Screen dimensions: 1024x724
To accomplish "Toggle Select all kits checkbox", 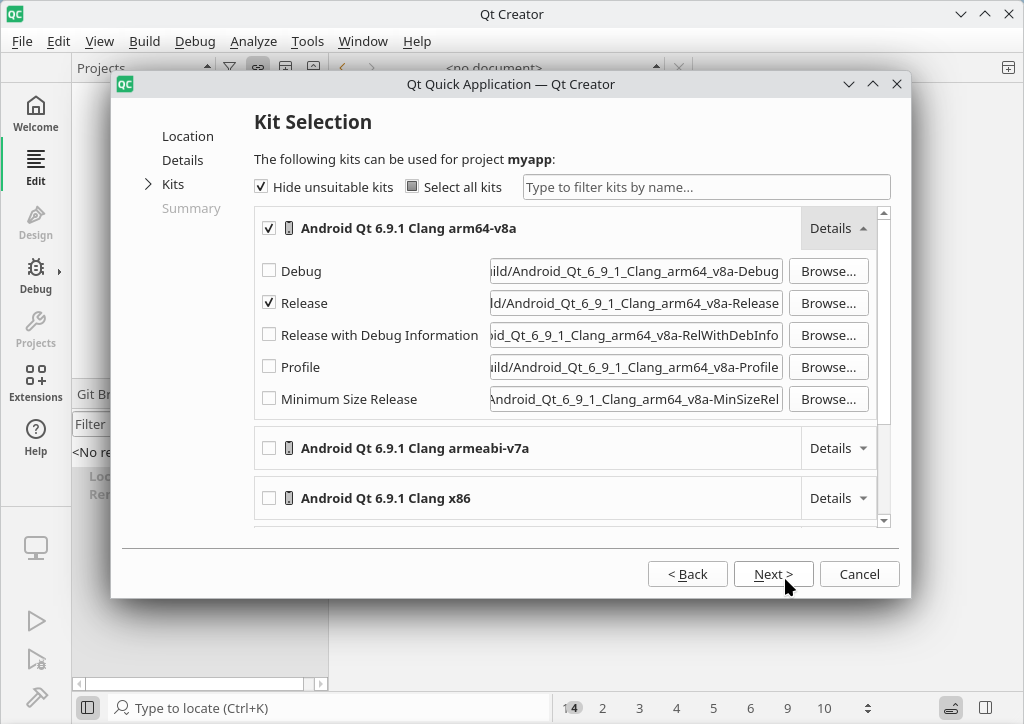I will pos(412,187).
